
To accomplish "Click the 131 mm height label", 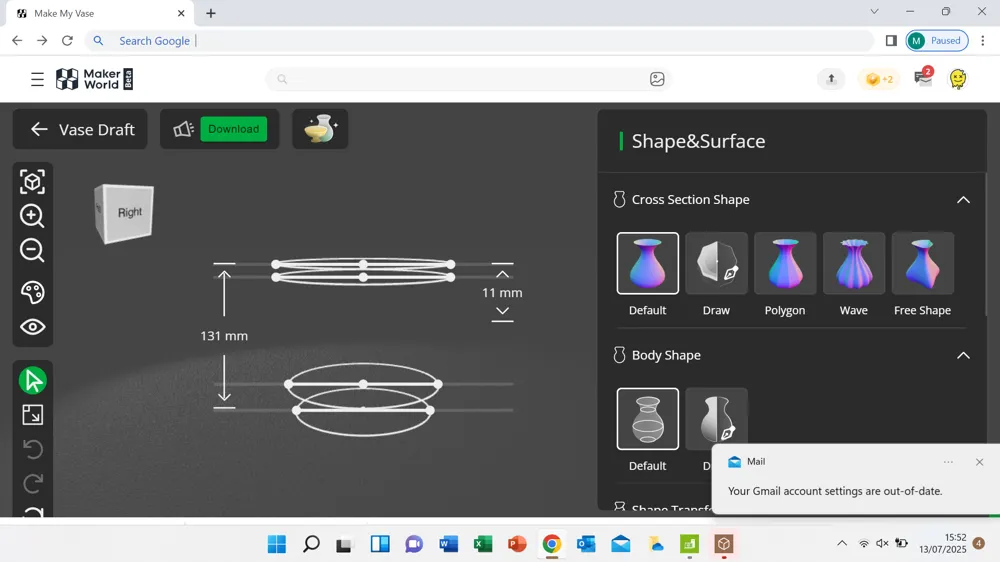I will [224, 336].
